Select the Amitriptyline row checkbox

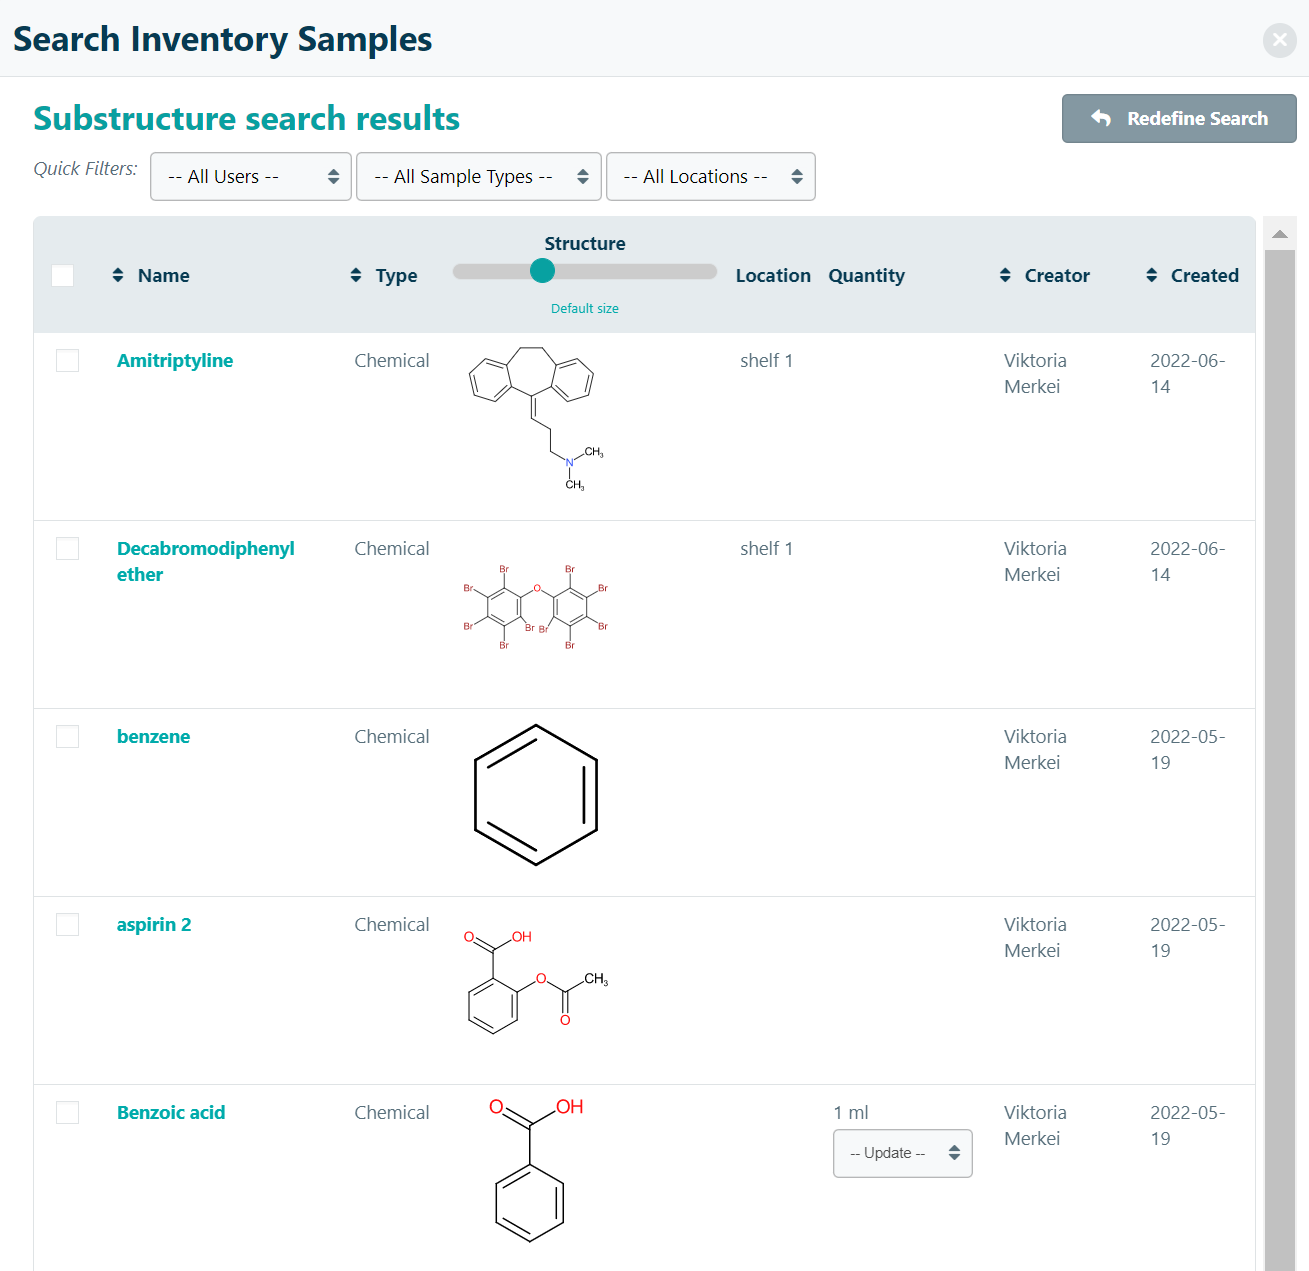point(67,360)
